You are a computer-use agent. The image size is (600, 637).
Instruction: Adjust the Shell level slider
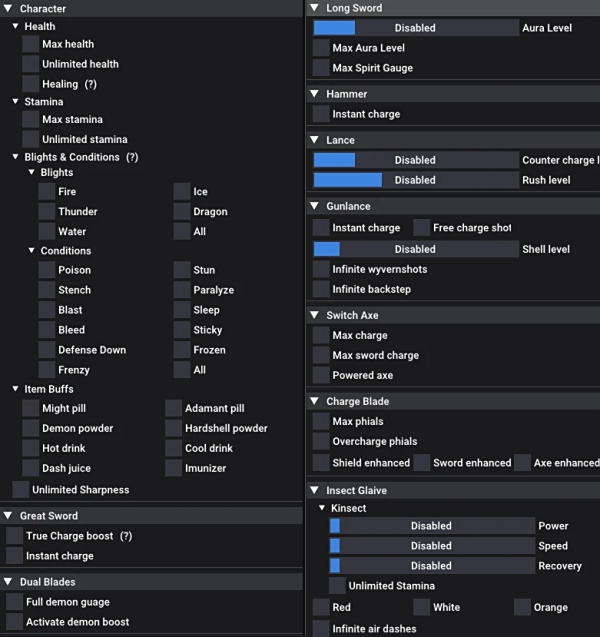[416, 249]
